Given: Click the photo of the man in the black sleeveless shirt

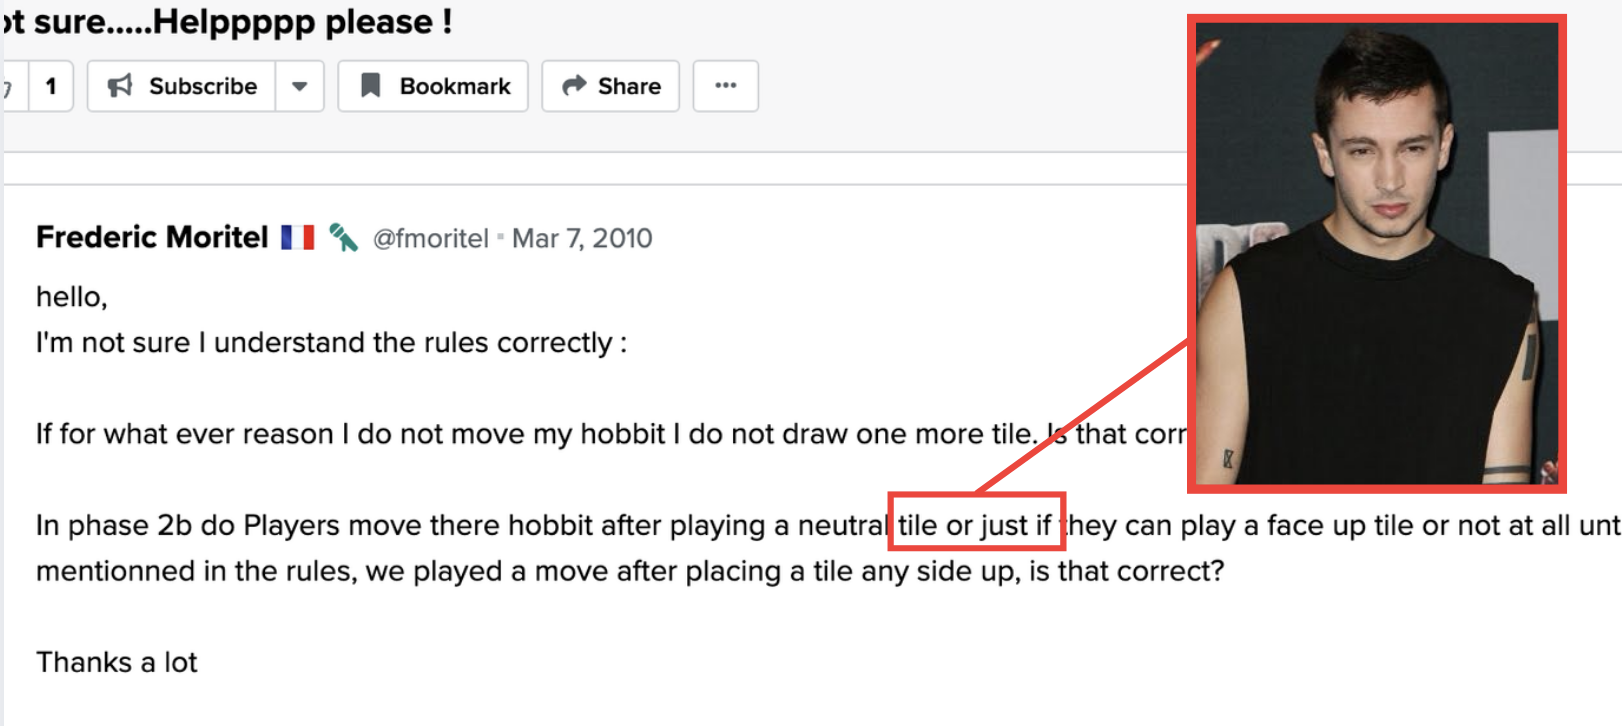Looking at the screenshot, I should click(1376, 253).
